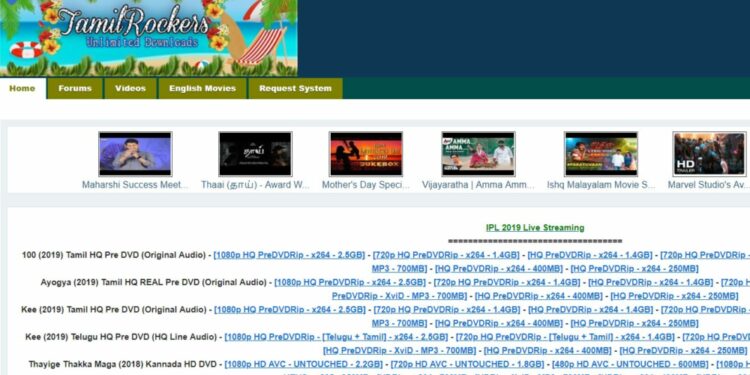
Task: Open the Mother's Day Special jukebox thumbnail
Action: [366, 154]
